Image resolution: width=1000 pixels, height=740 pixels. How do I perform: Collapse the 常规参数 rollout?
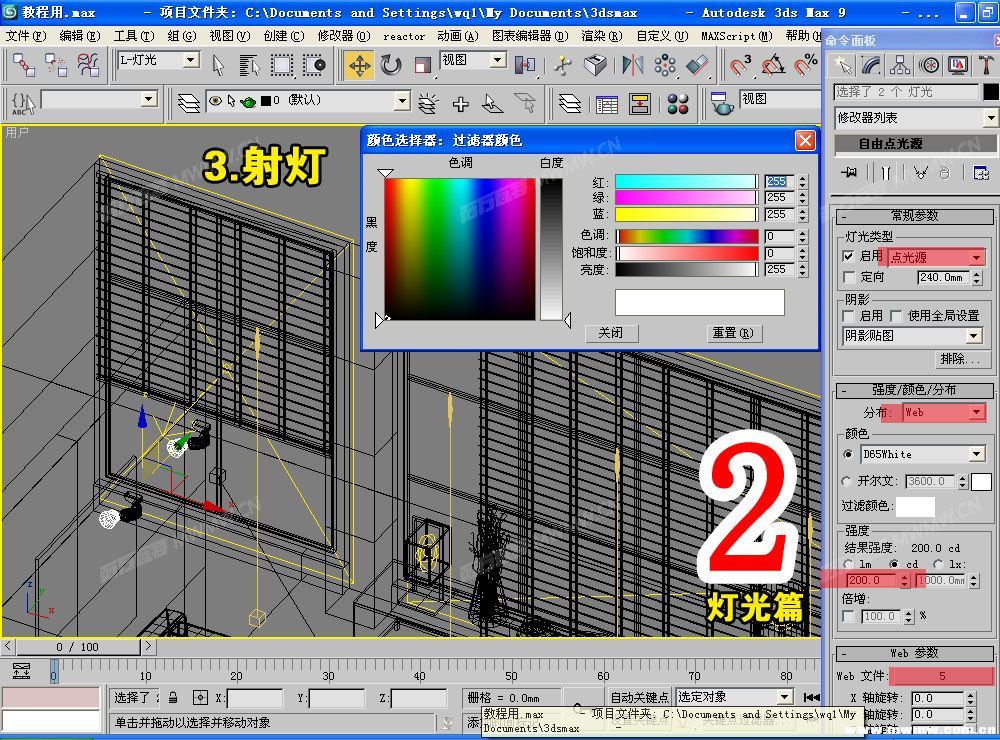pyautogui.click(x=915, y=216)
